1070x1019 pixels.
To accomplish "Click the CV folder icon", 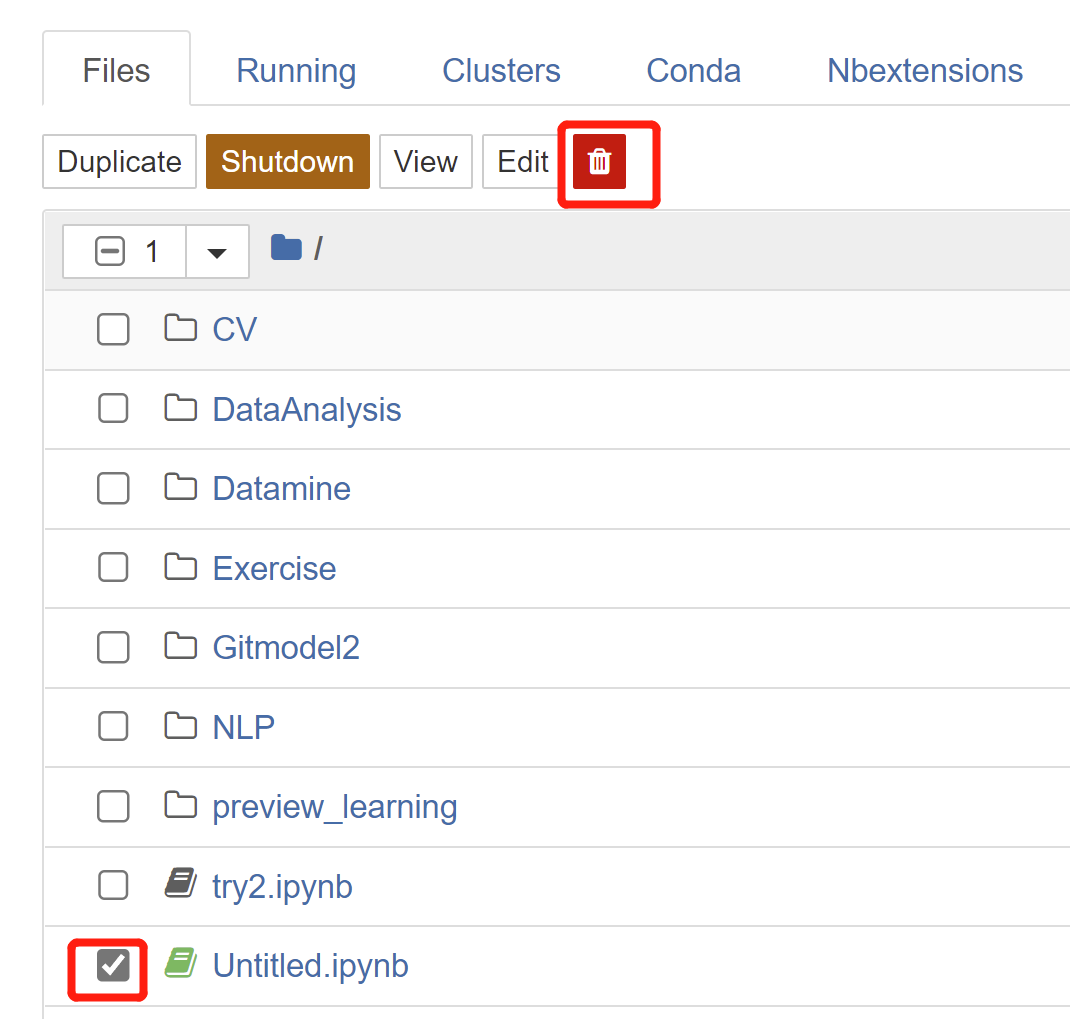I will [180, 328].
